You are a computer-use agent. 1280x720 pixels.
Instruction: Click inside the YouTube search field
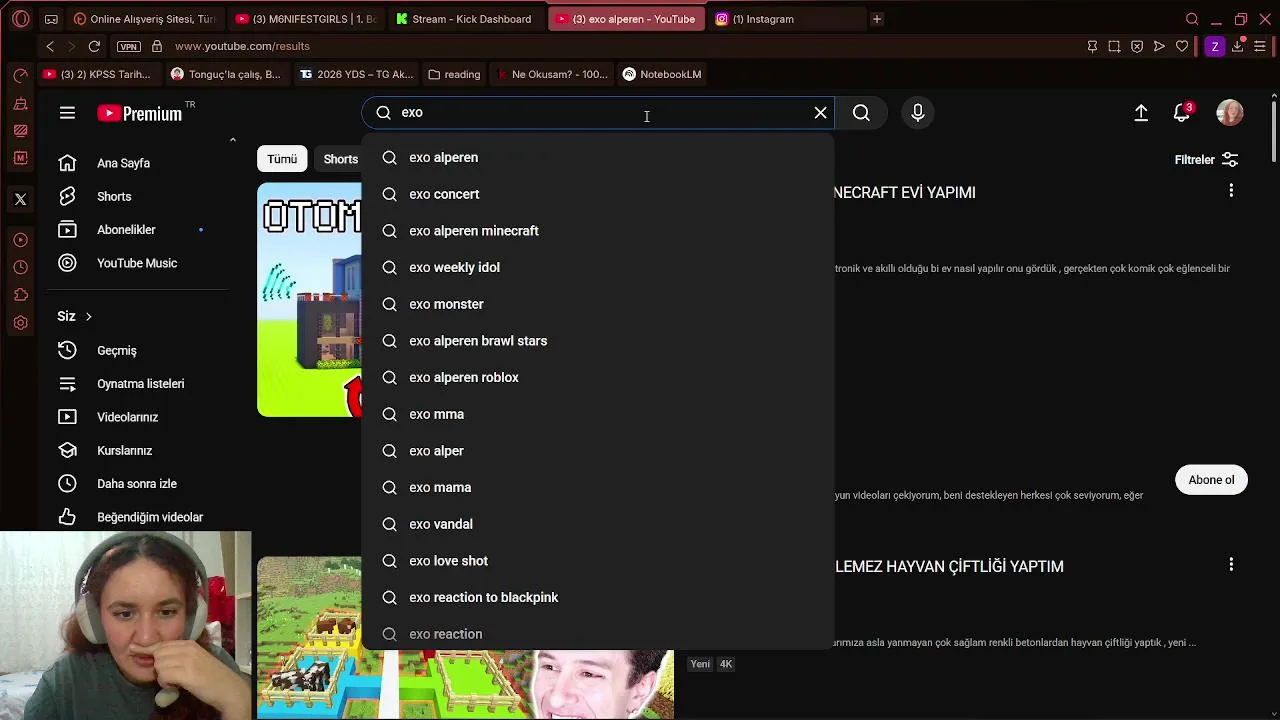(600, 113)
